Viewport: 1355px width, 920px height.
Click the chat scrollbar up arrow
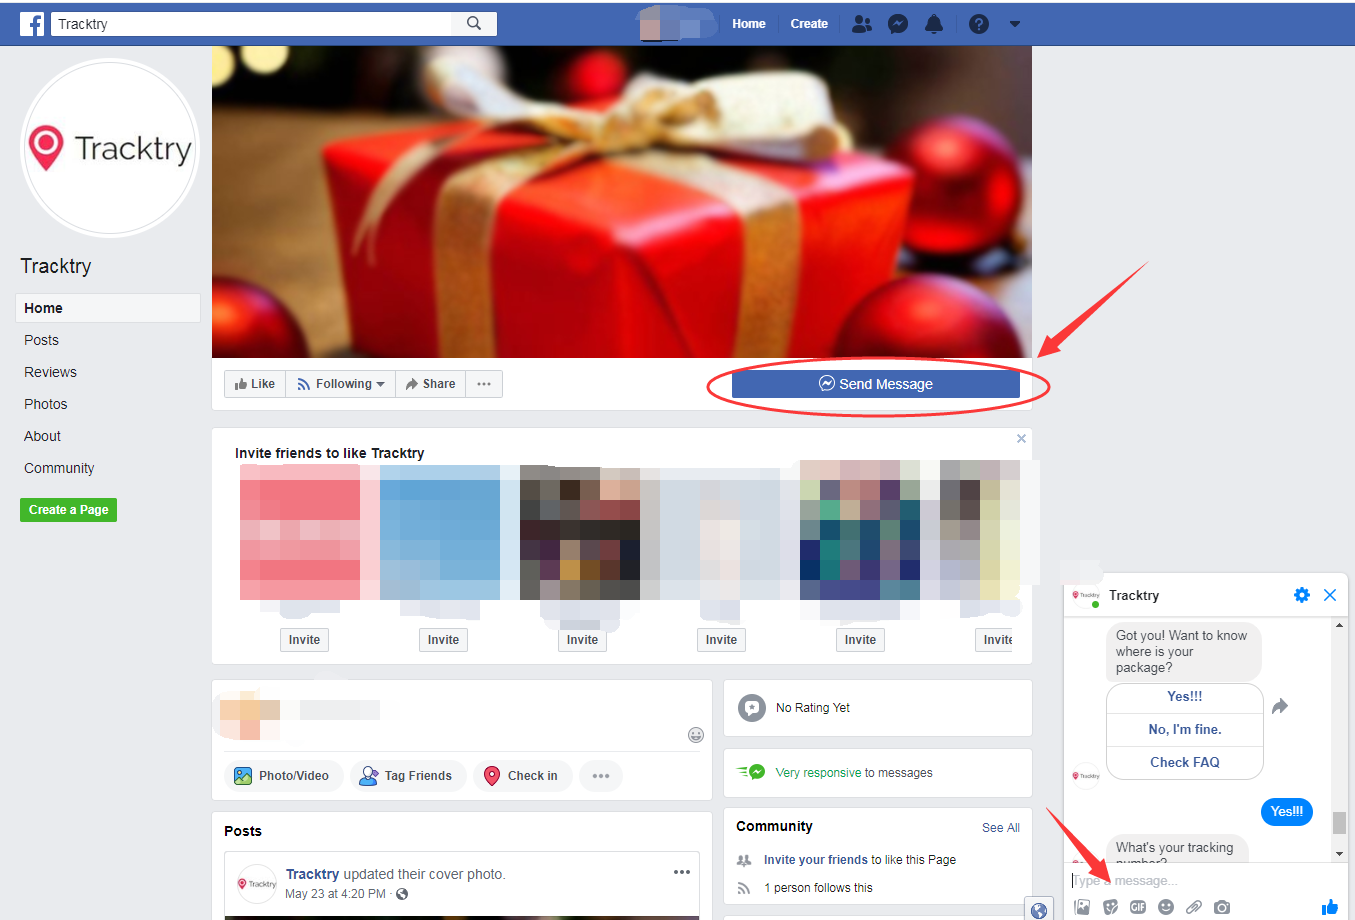[1340, 626]
